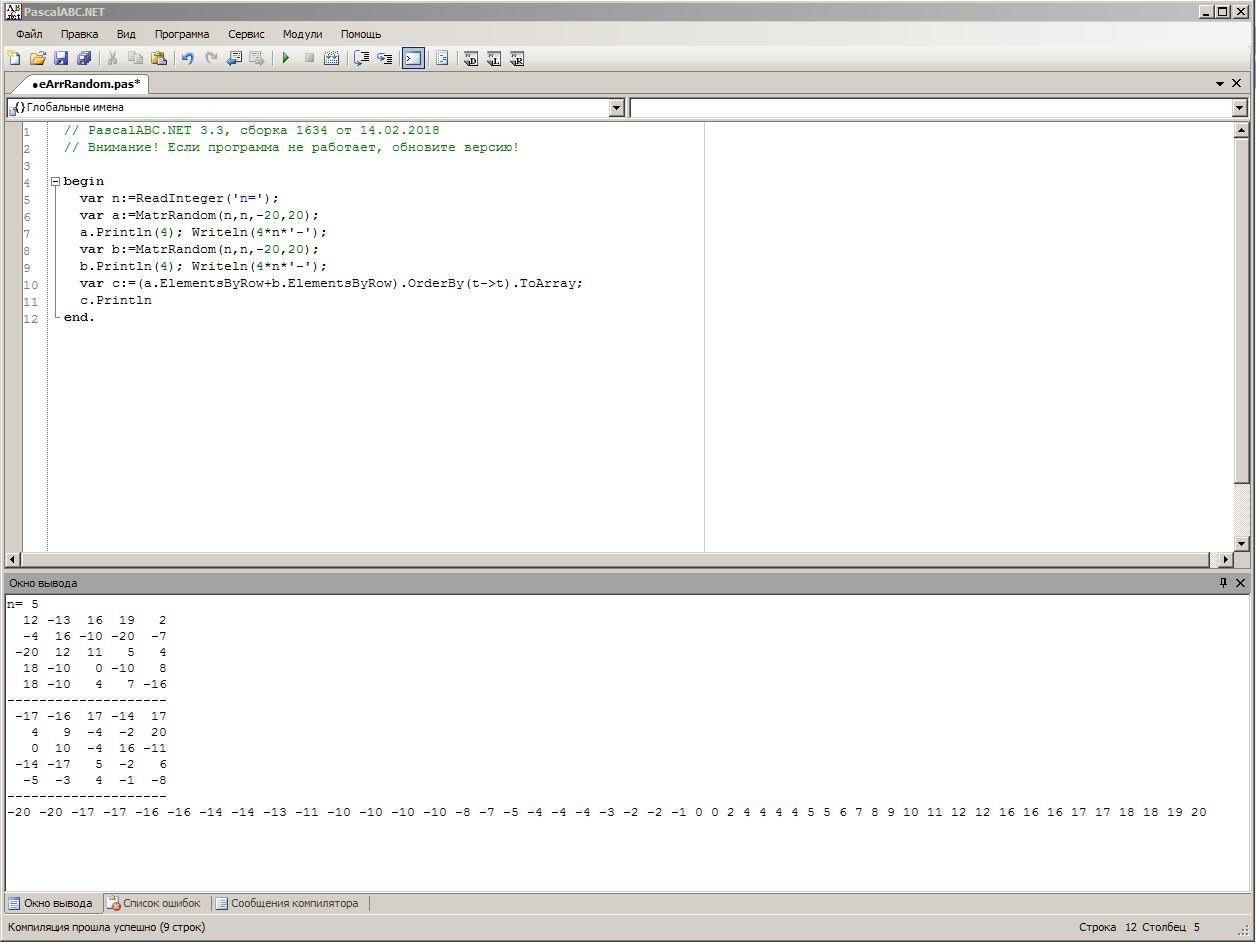
Task: Click the Save All toolbar icon
Action: 84,59
